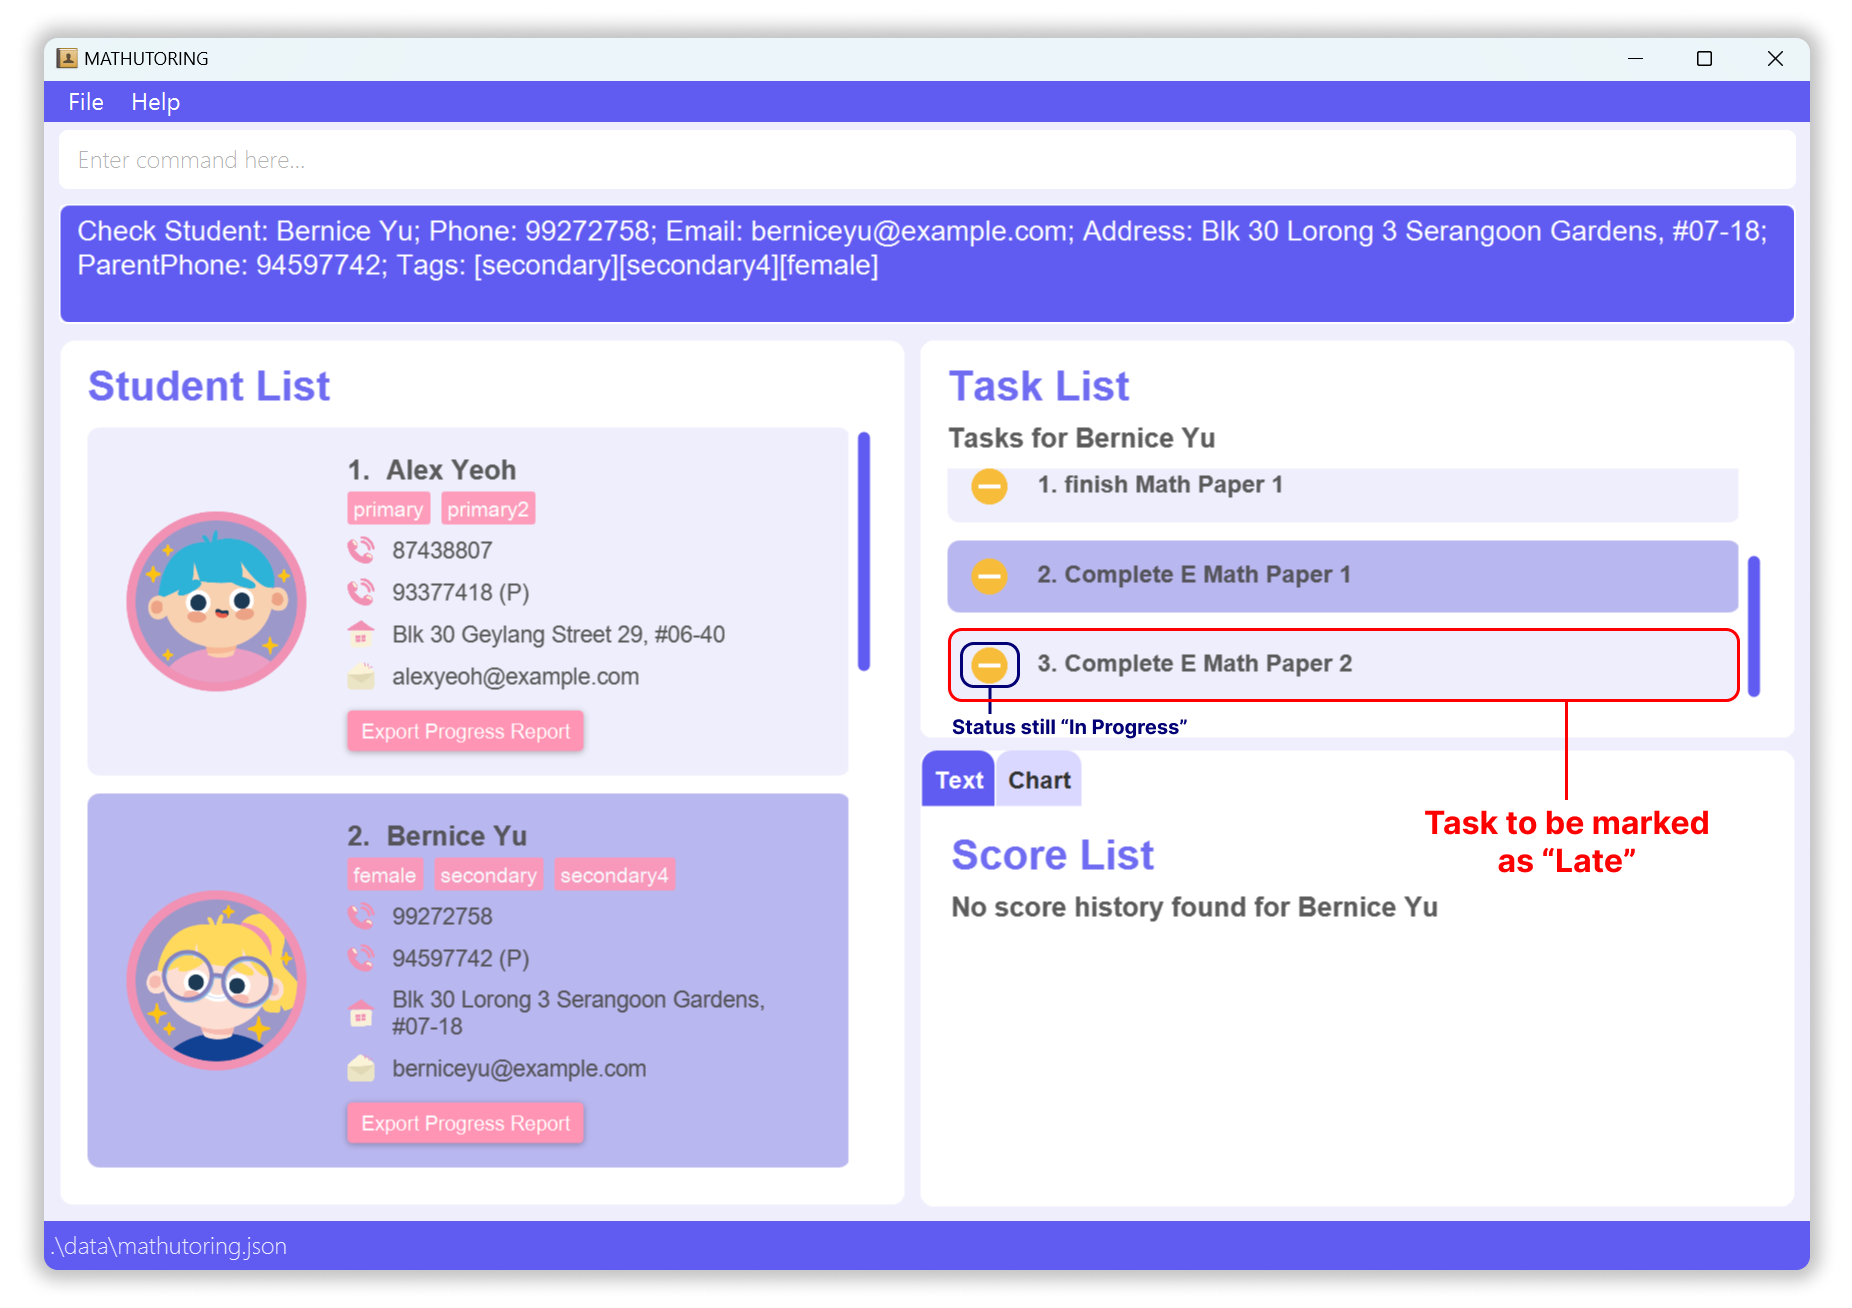Click email alexyeoh@example.com
Screen dimensions: 1852x1308
click(515, 676)
